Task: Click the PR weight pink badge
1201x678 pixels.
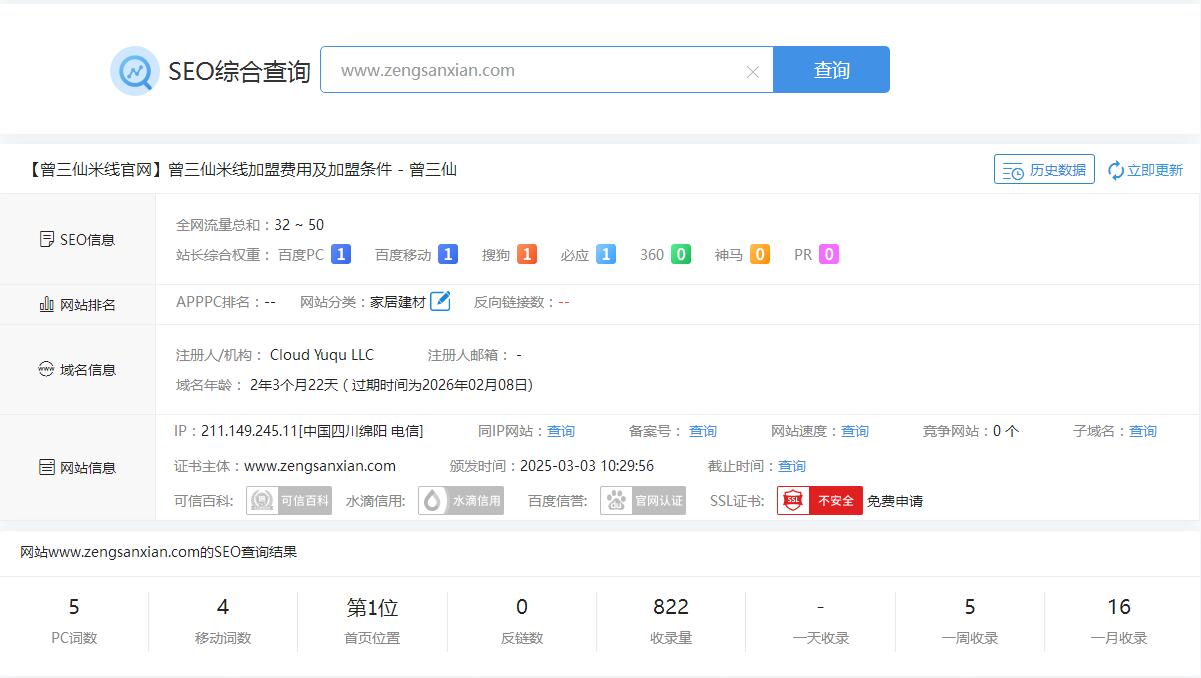Action: (828, 255)
